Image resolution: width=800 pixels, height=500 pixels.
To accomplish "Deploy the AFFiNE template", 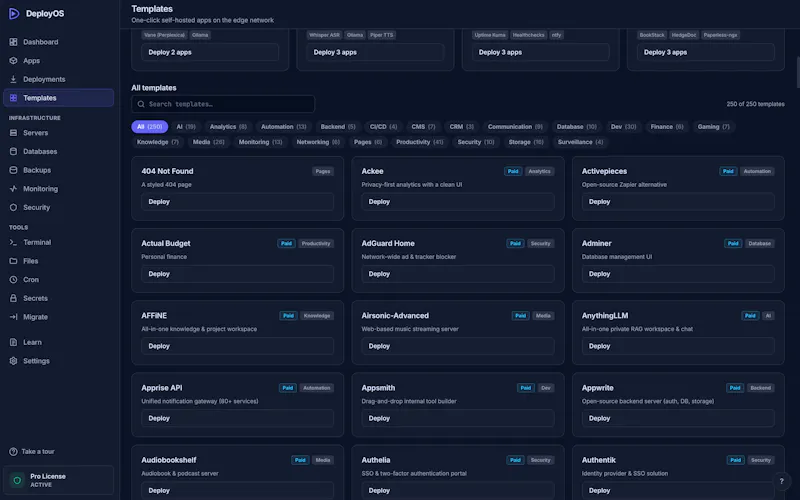I will tap(237, 346).
